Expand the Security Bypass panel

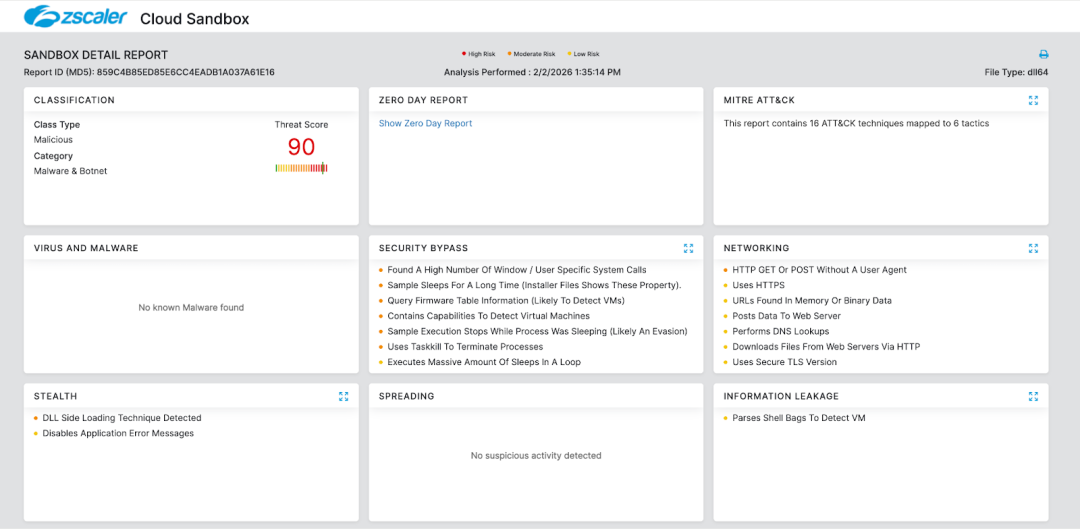tap(688, 248)
